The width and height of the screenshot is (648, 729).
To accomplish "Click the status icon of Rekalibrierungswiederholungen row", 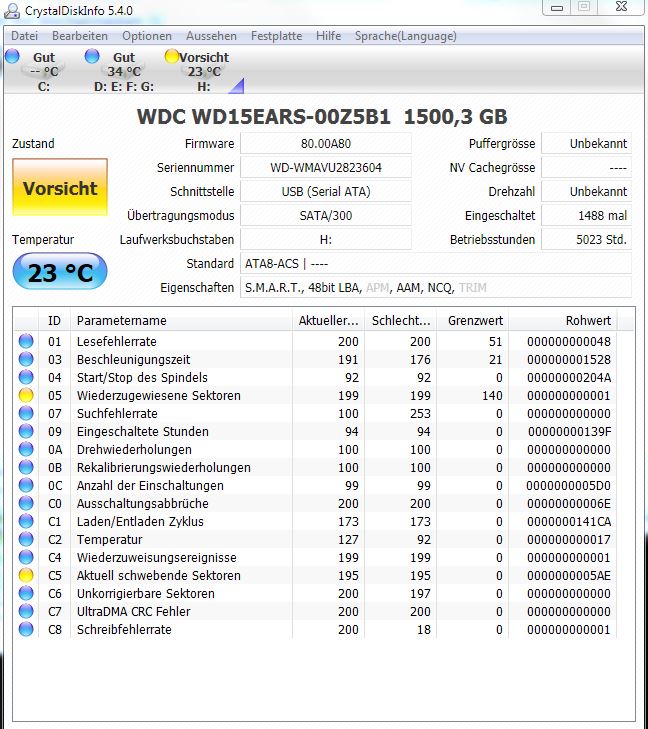I will [26, 467].
